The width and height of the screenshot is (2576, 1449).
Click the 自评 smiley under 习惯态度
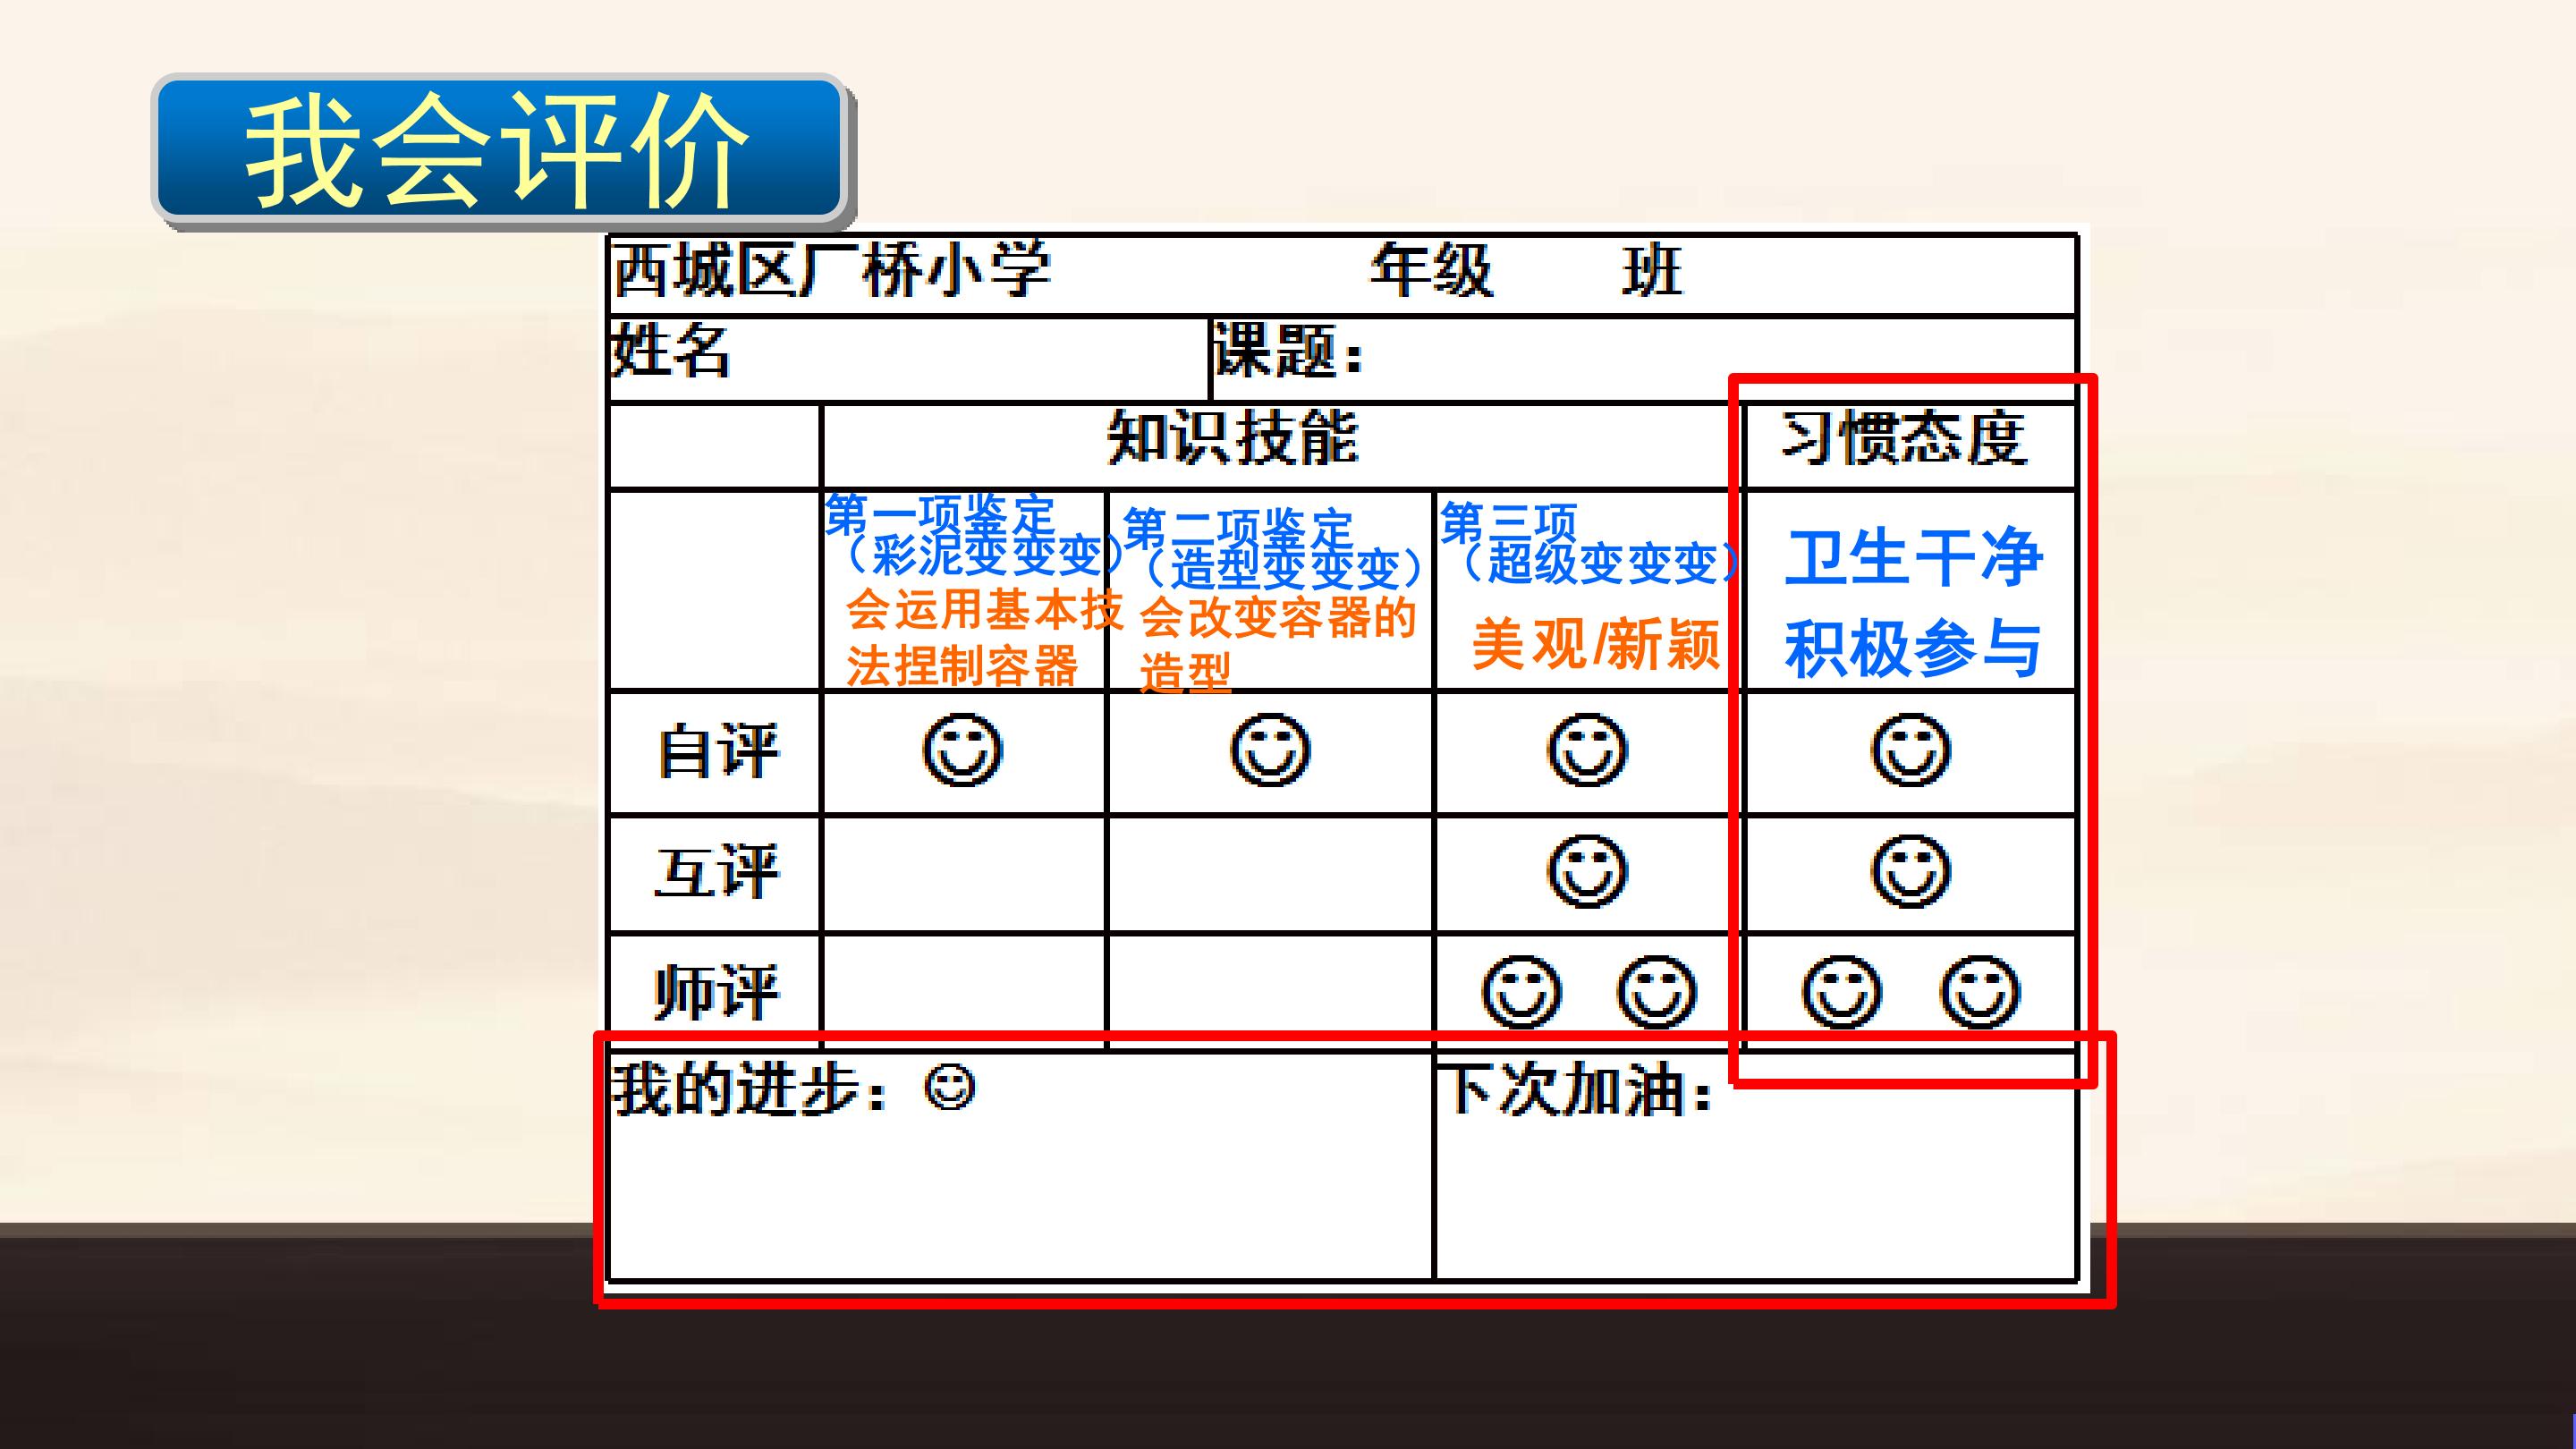click(1910, 751)
